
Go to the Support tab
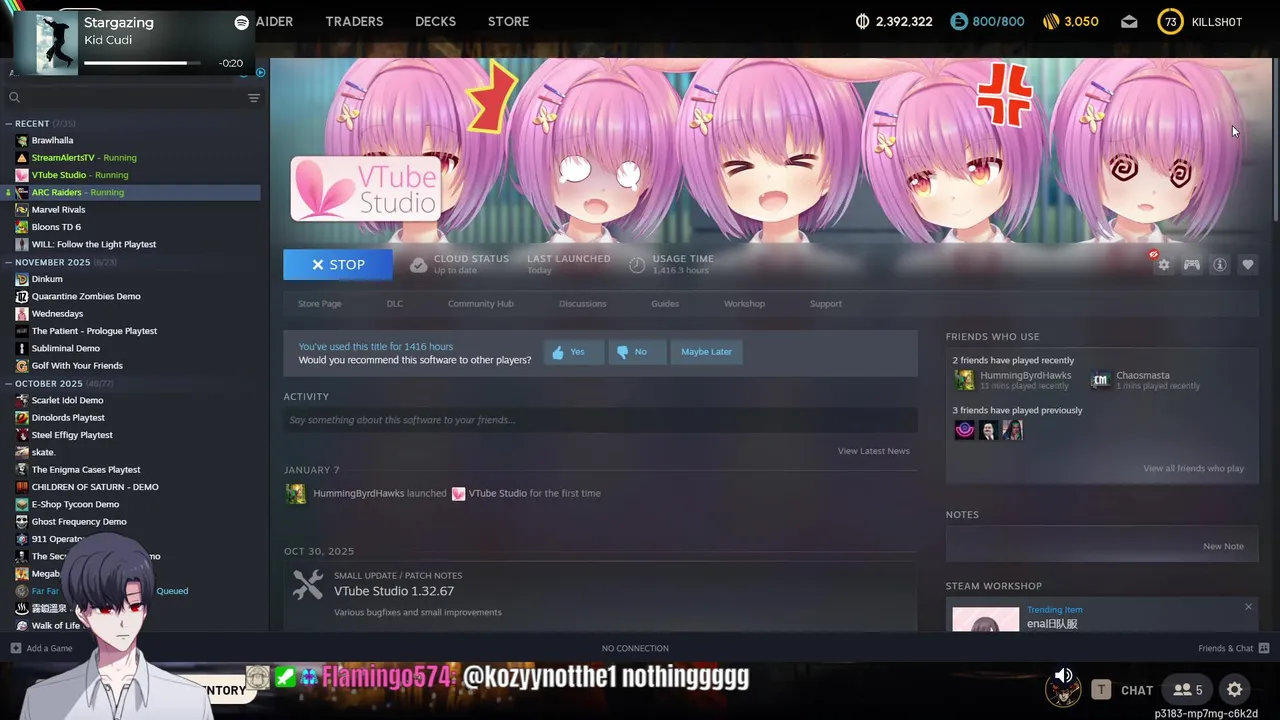coord(825,304)
